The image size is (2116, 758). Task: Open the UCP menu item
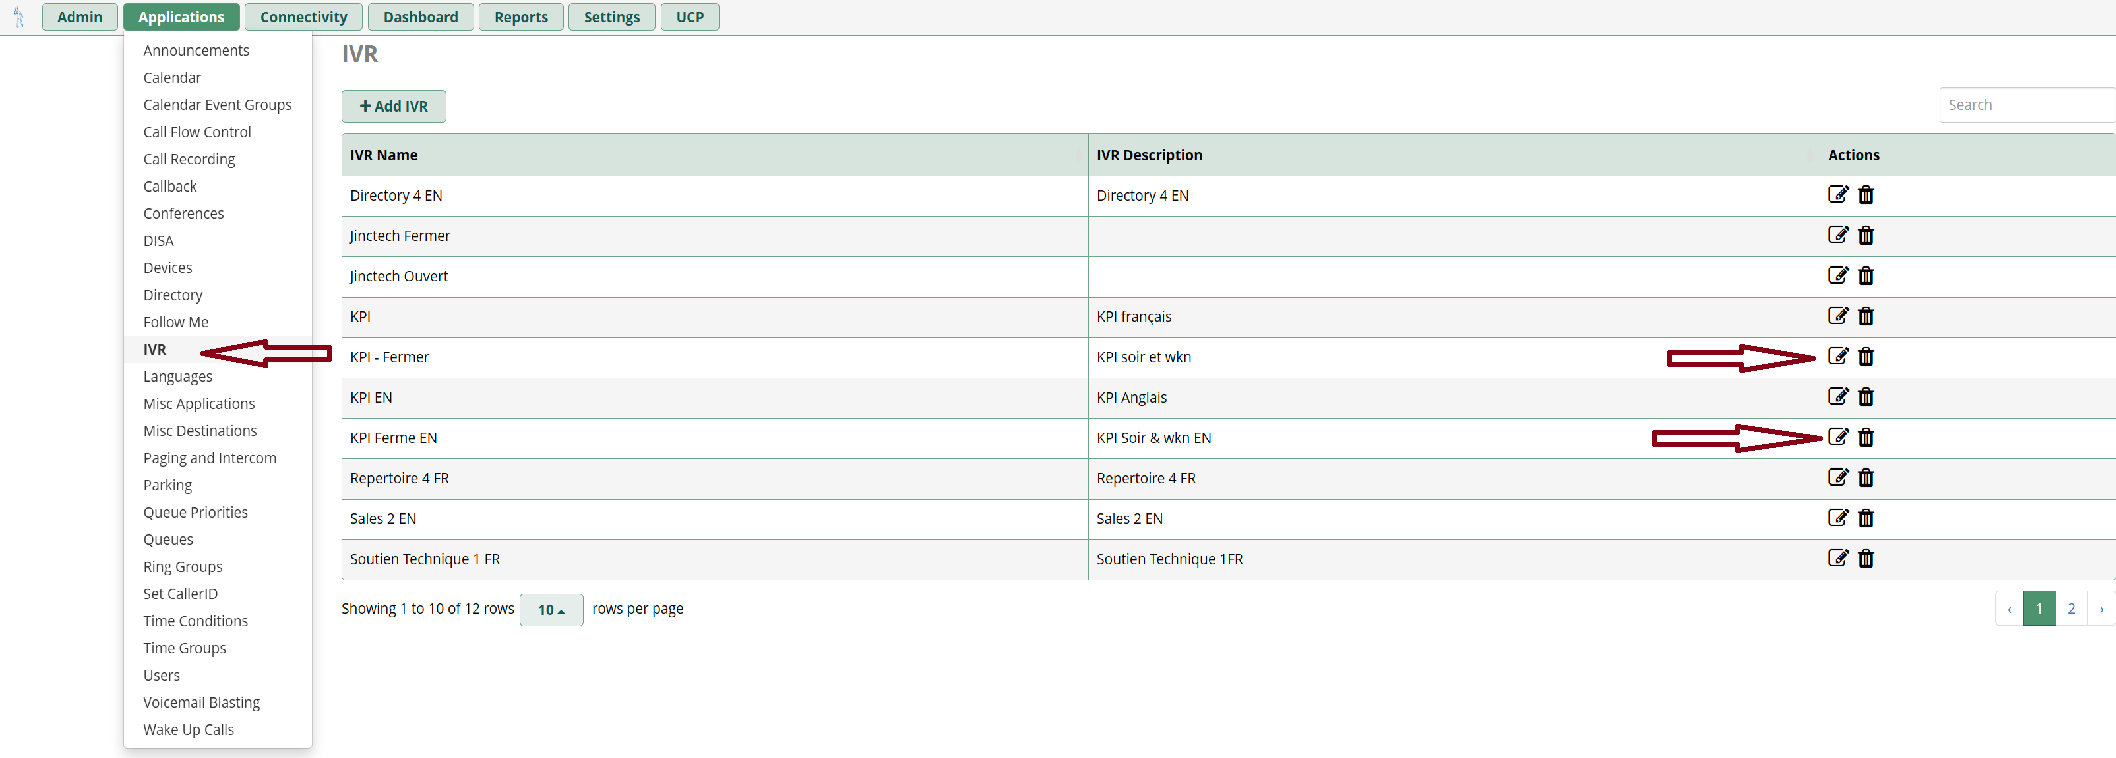tap(690, 17)
